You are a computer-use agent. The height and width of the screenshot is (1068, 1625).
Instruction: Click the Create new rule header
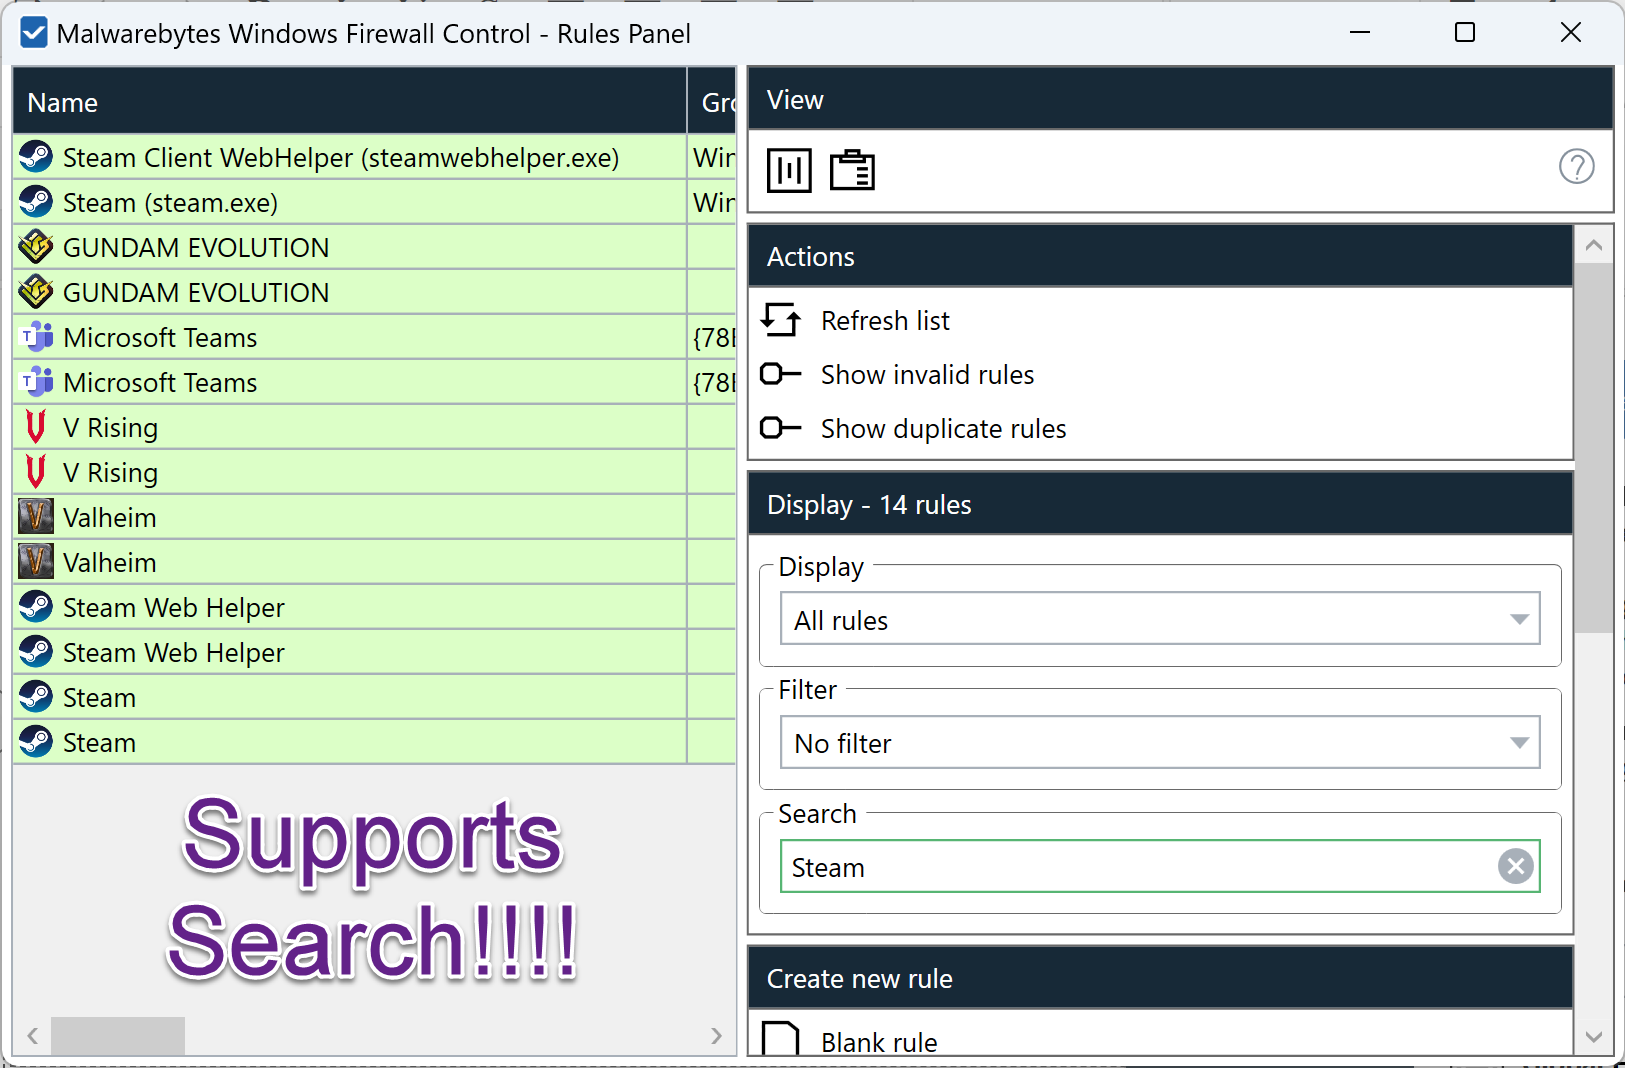click(1160, 978)
